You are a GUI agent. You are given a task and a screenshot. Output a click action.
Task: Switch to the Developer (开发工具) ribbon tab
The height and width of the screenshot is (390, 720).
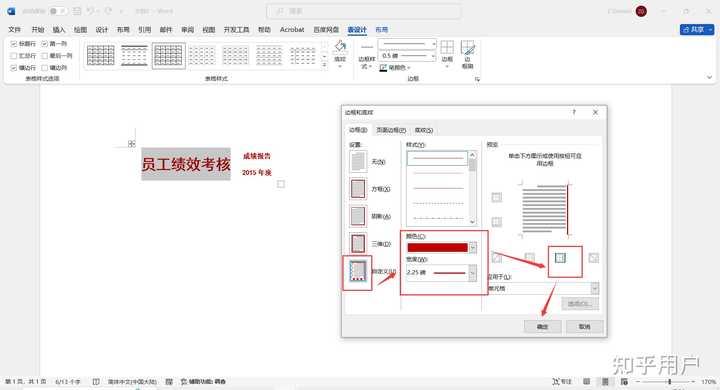(x=236, y=29)
